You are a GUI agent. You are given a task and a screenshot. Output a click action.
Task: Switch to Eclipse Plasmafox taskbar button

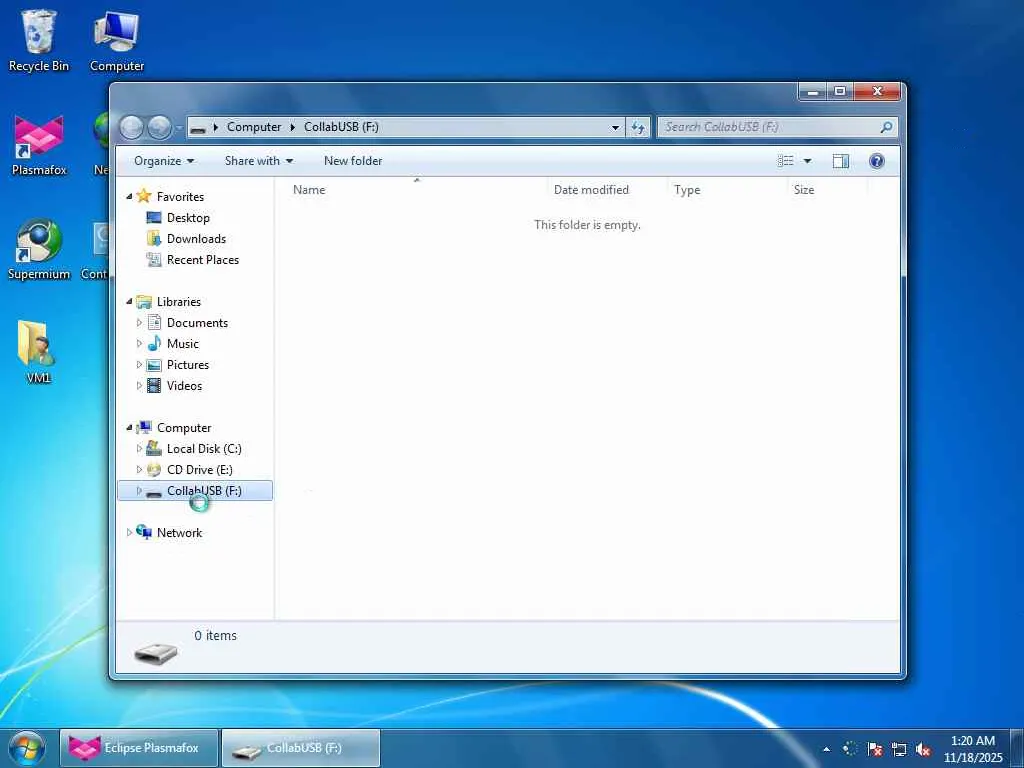[138, 748]
